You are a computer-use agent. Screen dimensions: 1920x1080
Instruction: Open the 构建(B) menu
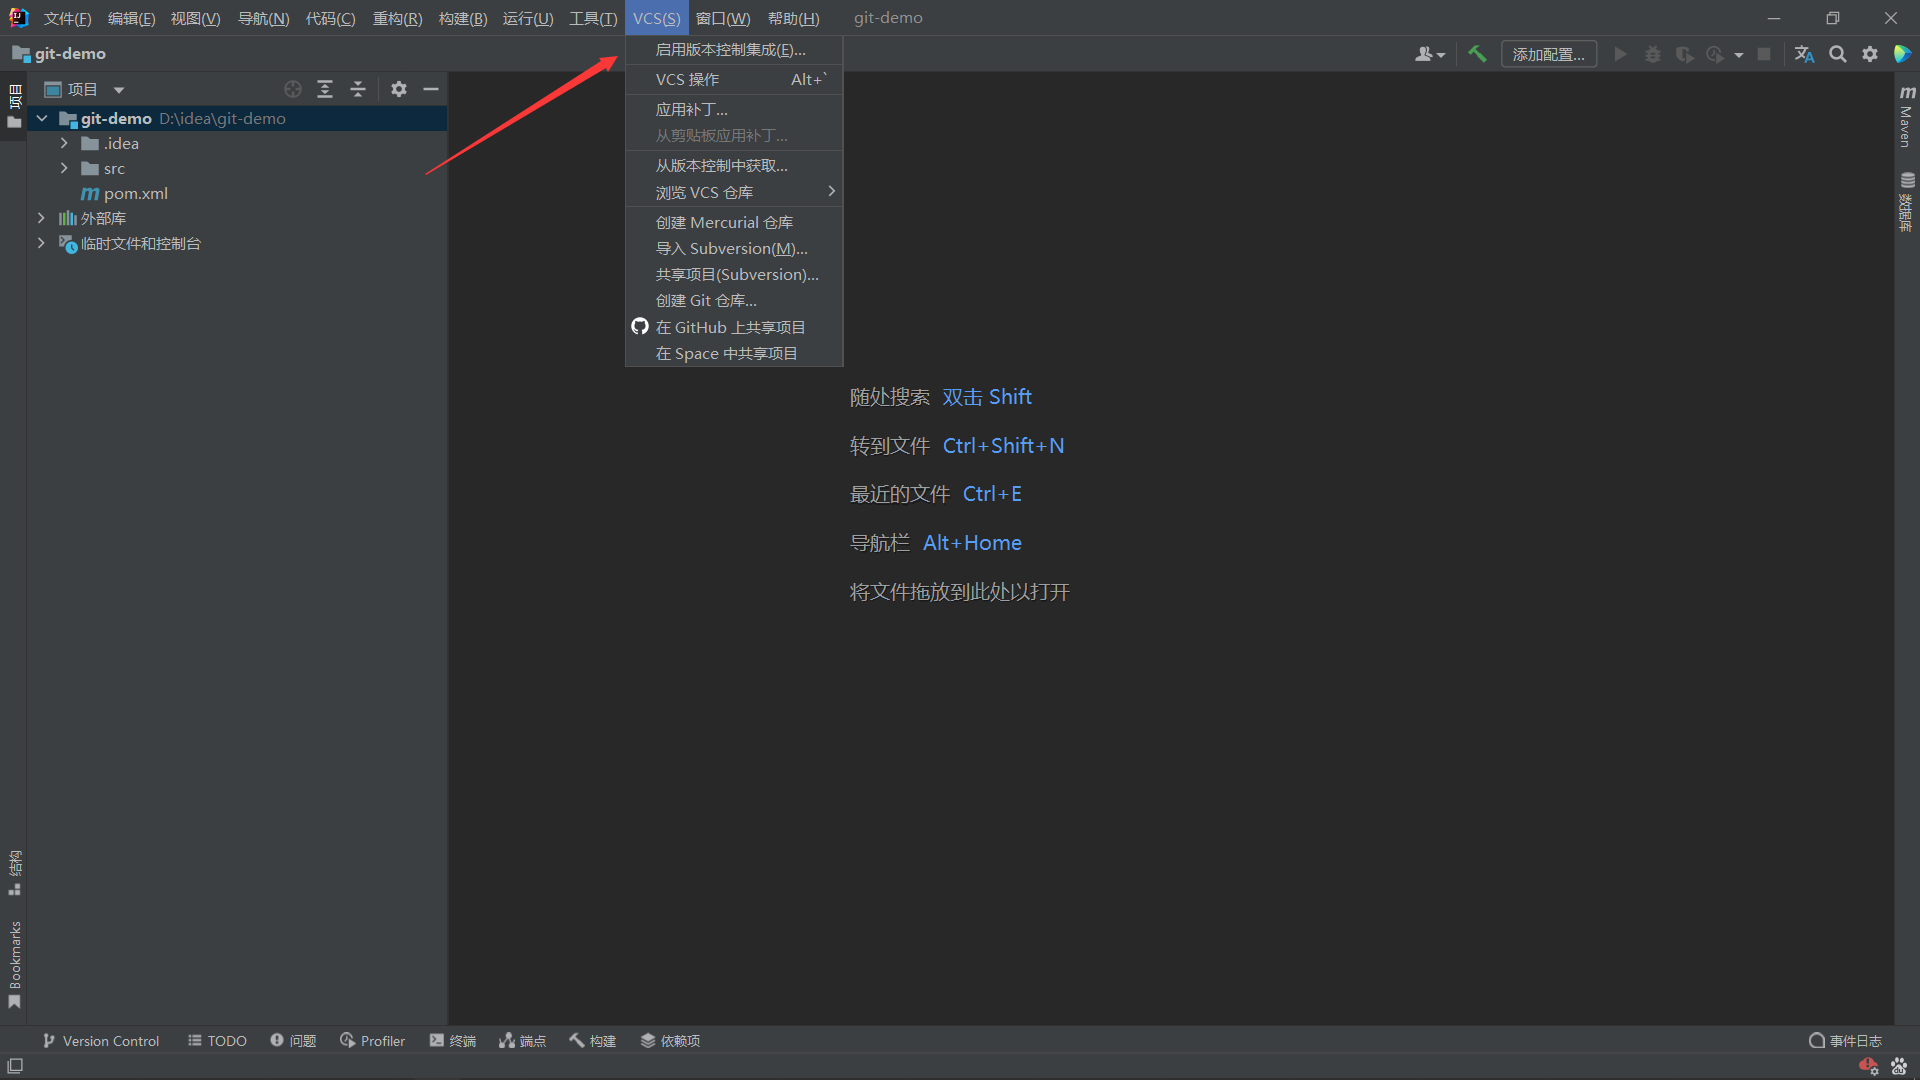[463, 18]
